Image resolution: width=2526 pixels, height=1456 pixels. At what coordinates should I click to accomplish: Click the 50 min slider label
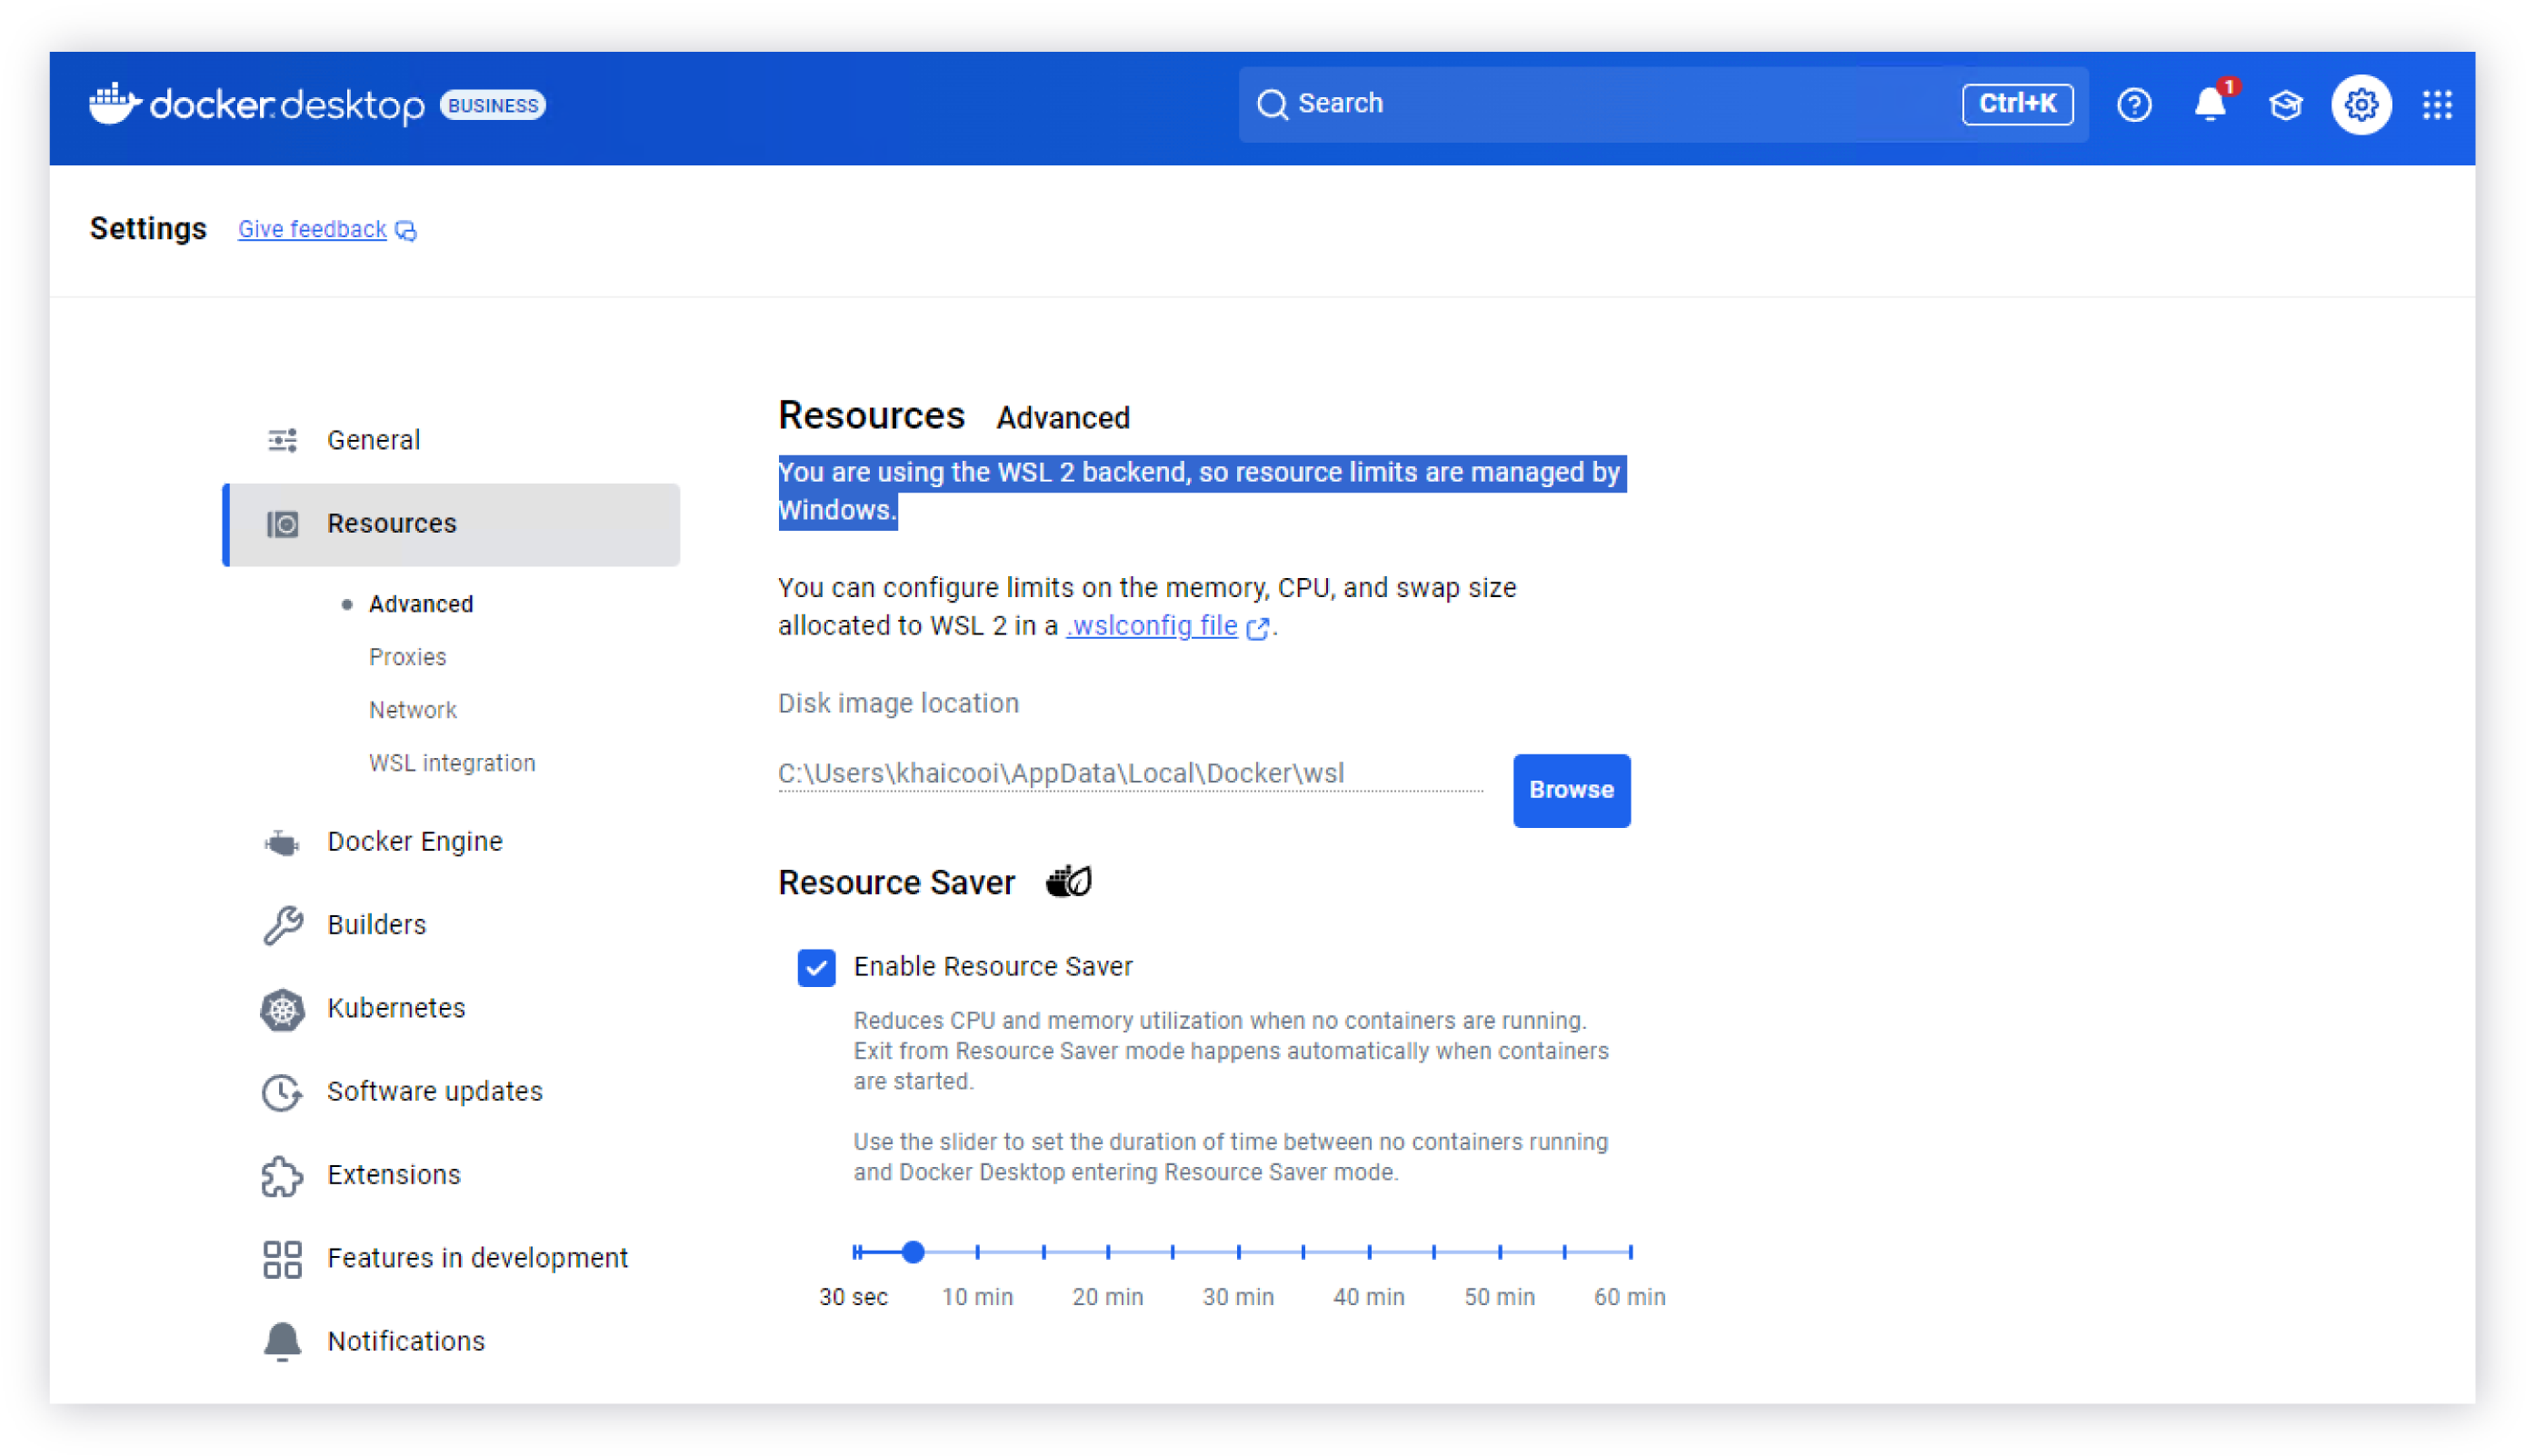[x=1498, y=1297]
